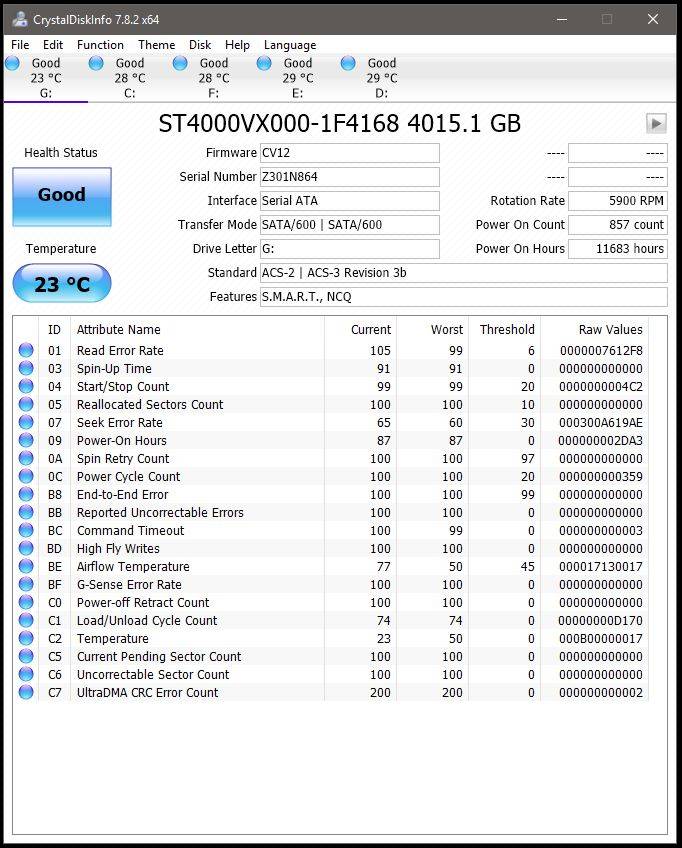Viewport: 682px width, 848px height.
Task: Click status orb for Seek Error Rate
Action: pos(26,422)
